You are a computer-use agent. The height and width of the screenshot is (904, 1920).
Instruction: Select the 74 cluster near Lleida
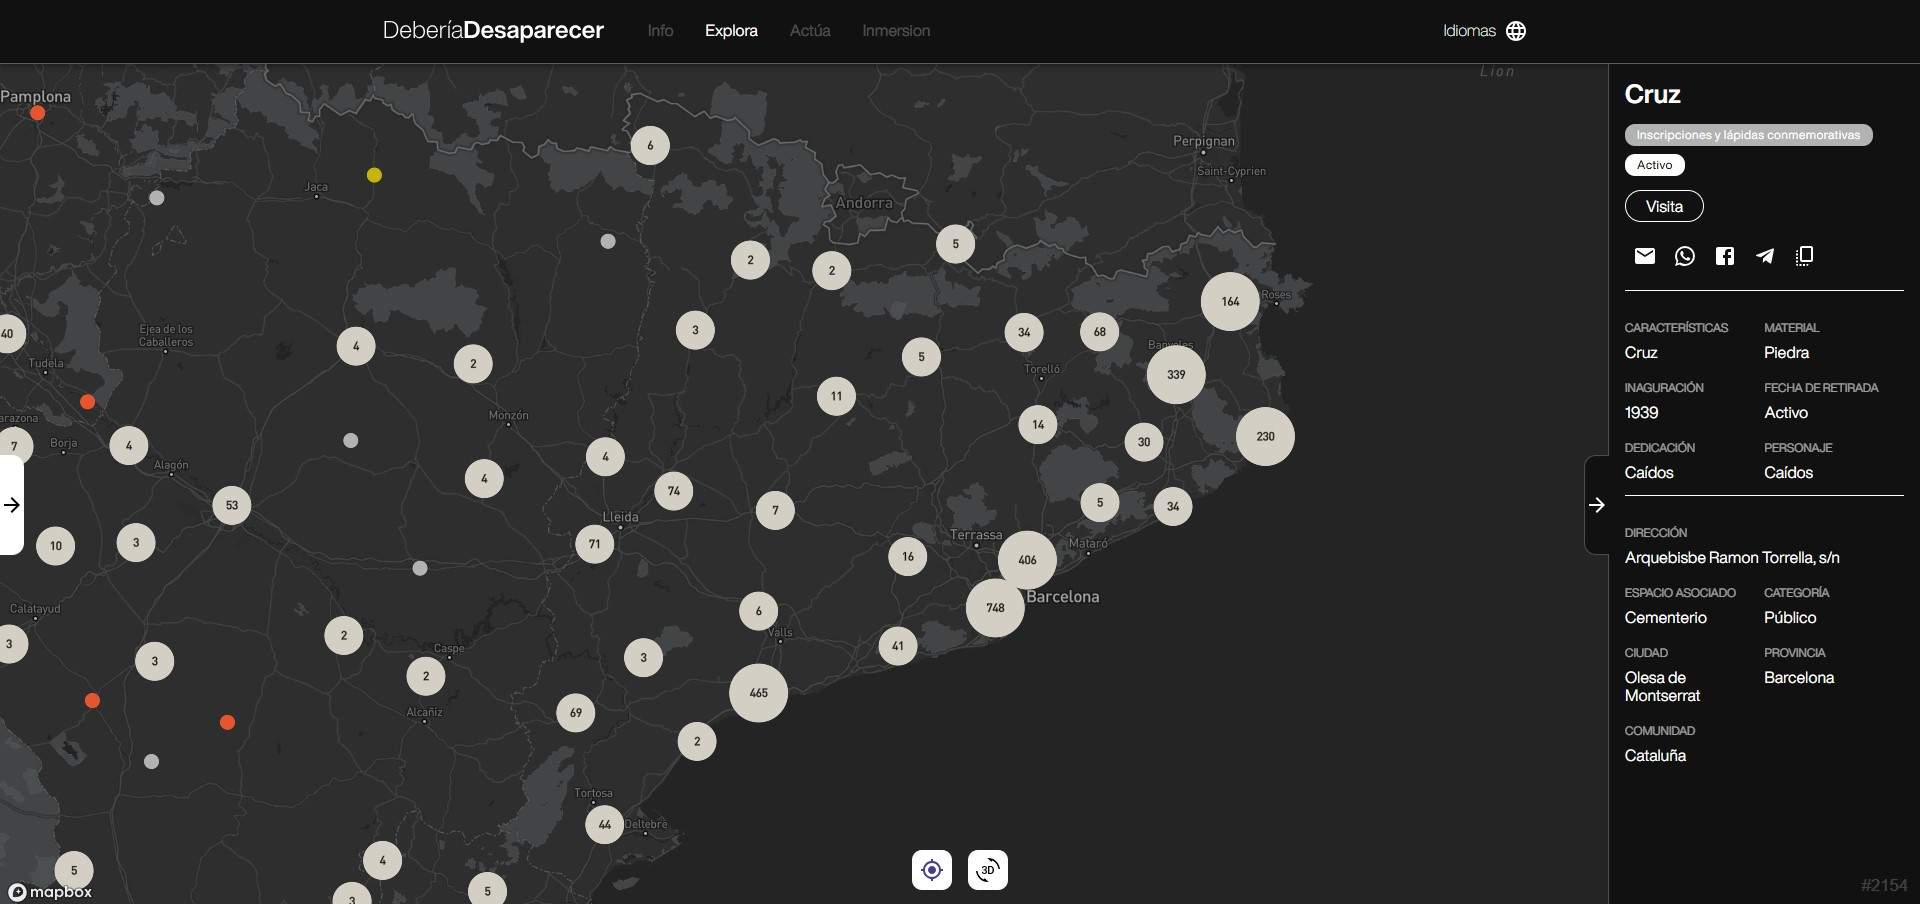pos(674,491)
